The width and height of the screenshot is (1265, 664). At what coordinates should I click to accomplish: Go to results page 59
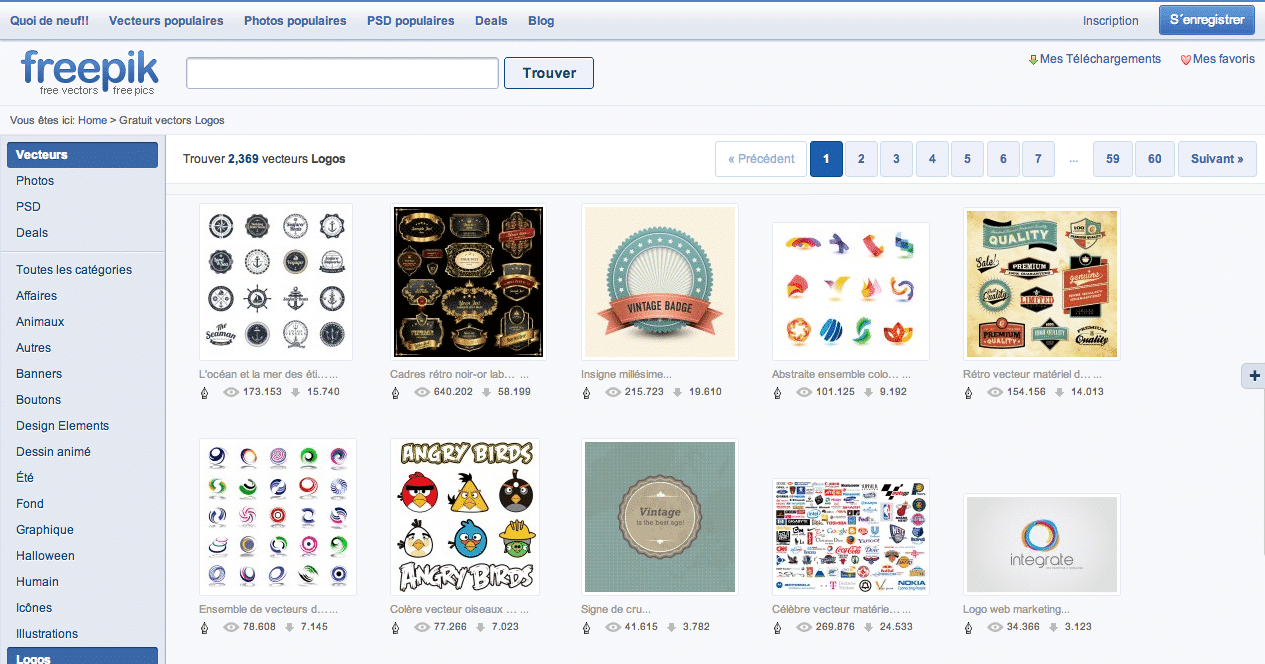[1113, 159]
